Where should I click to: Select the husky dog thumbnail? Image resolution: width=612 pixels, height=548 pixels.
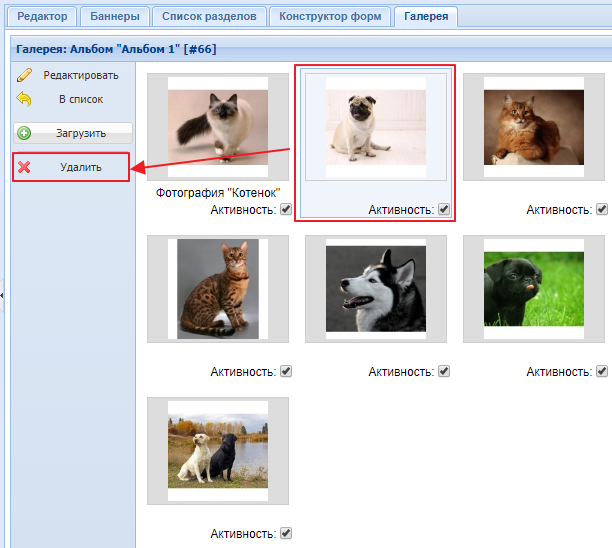click(375, 288)
